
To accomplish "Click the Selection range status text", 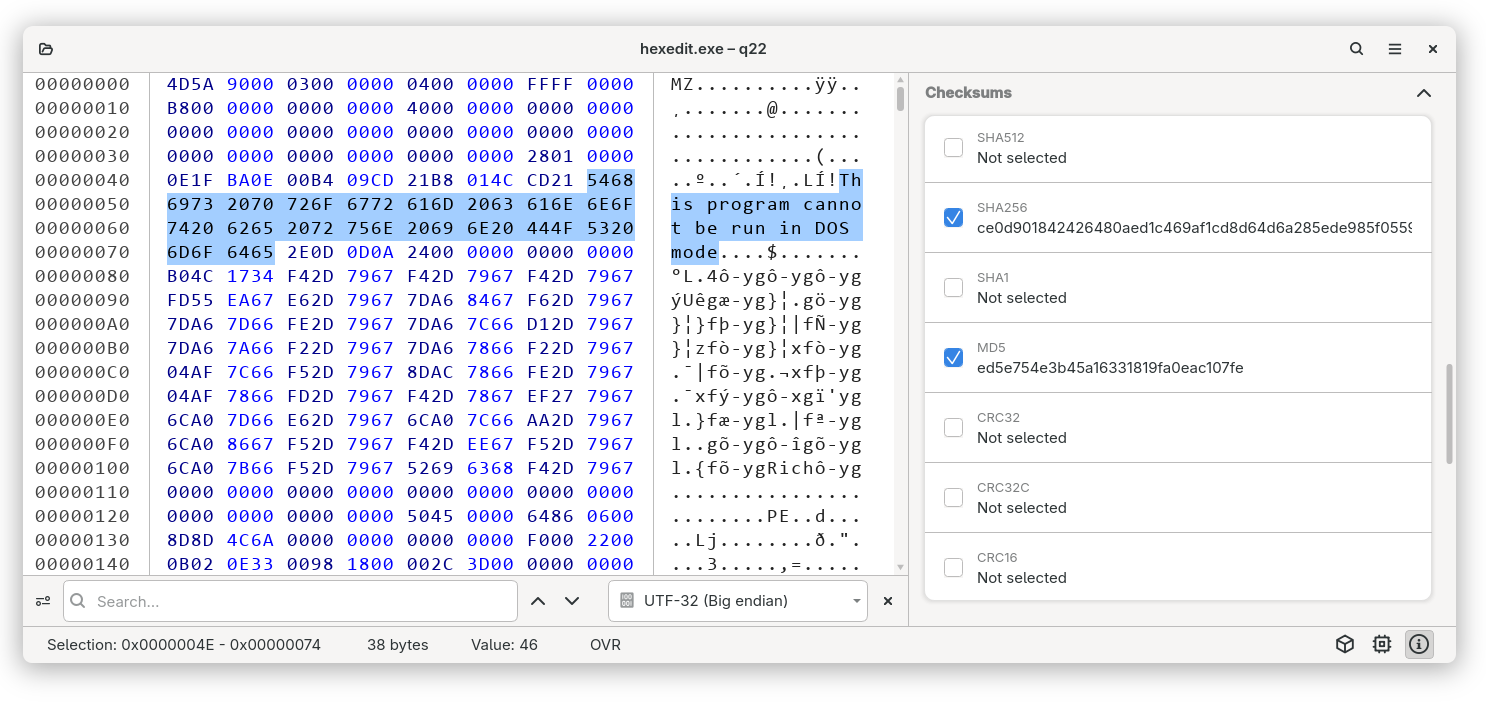I will click(184, 645).
